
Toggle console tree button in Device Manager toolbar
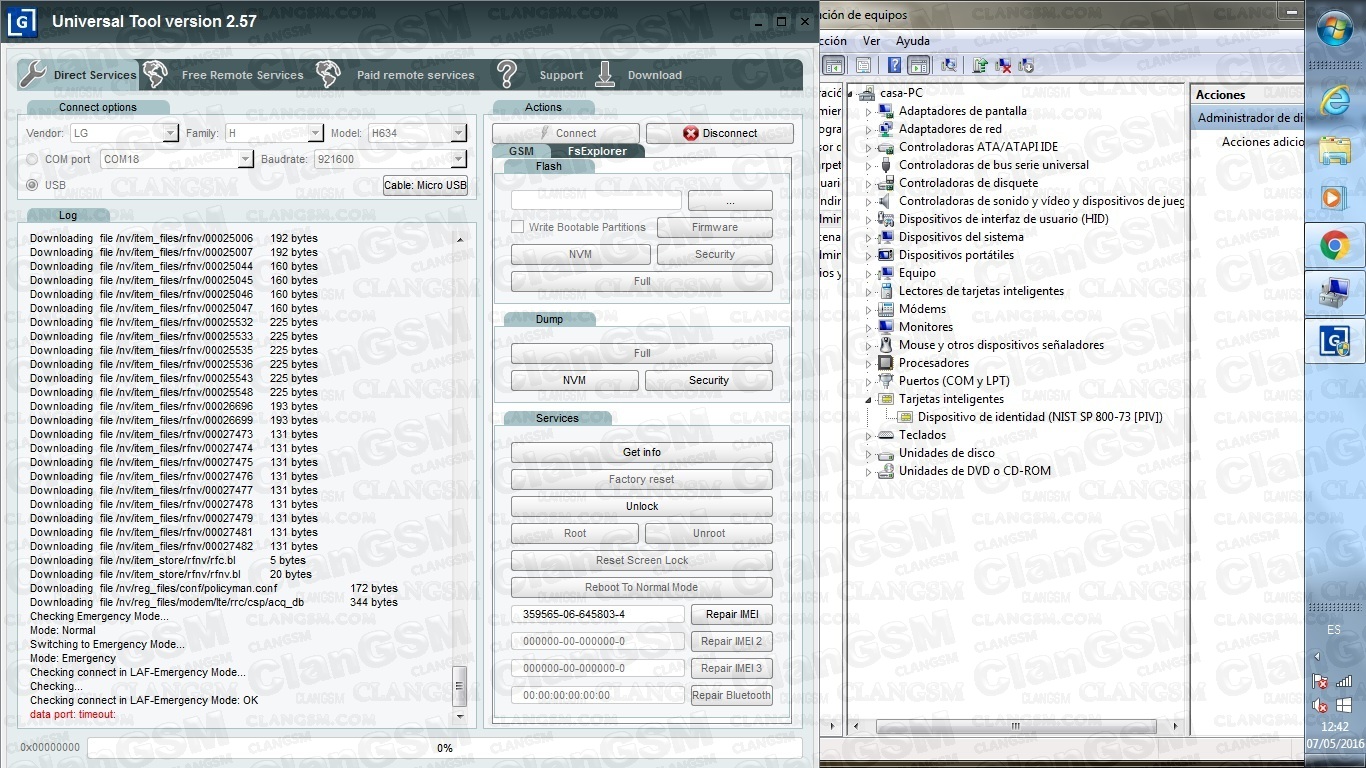pos(834,65)
